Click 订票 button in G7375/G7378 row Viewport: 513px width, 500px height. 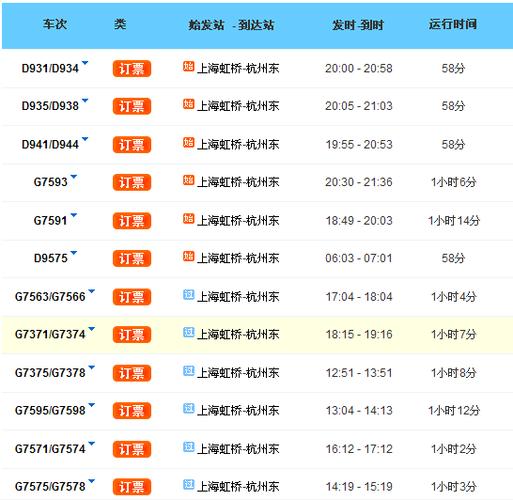pyautogui.click(x=132, y=373)
